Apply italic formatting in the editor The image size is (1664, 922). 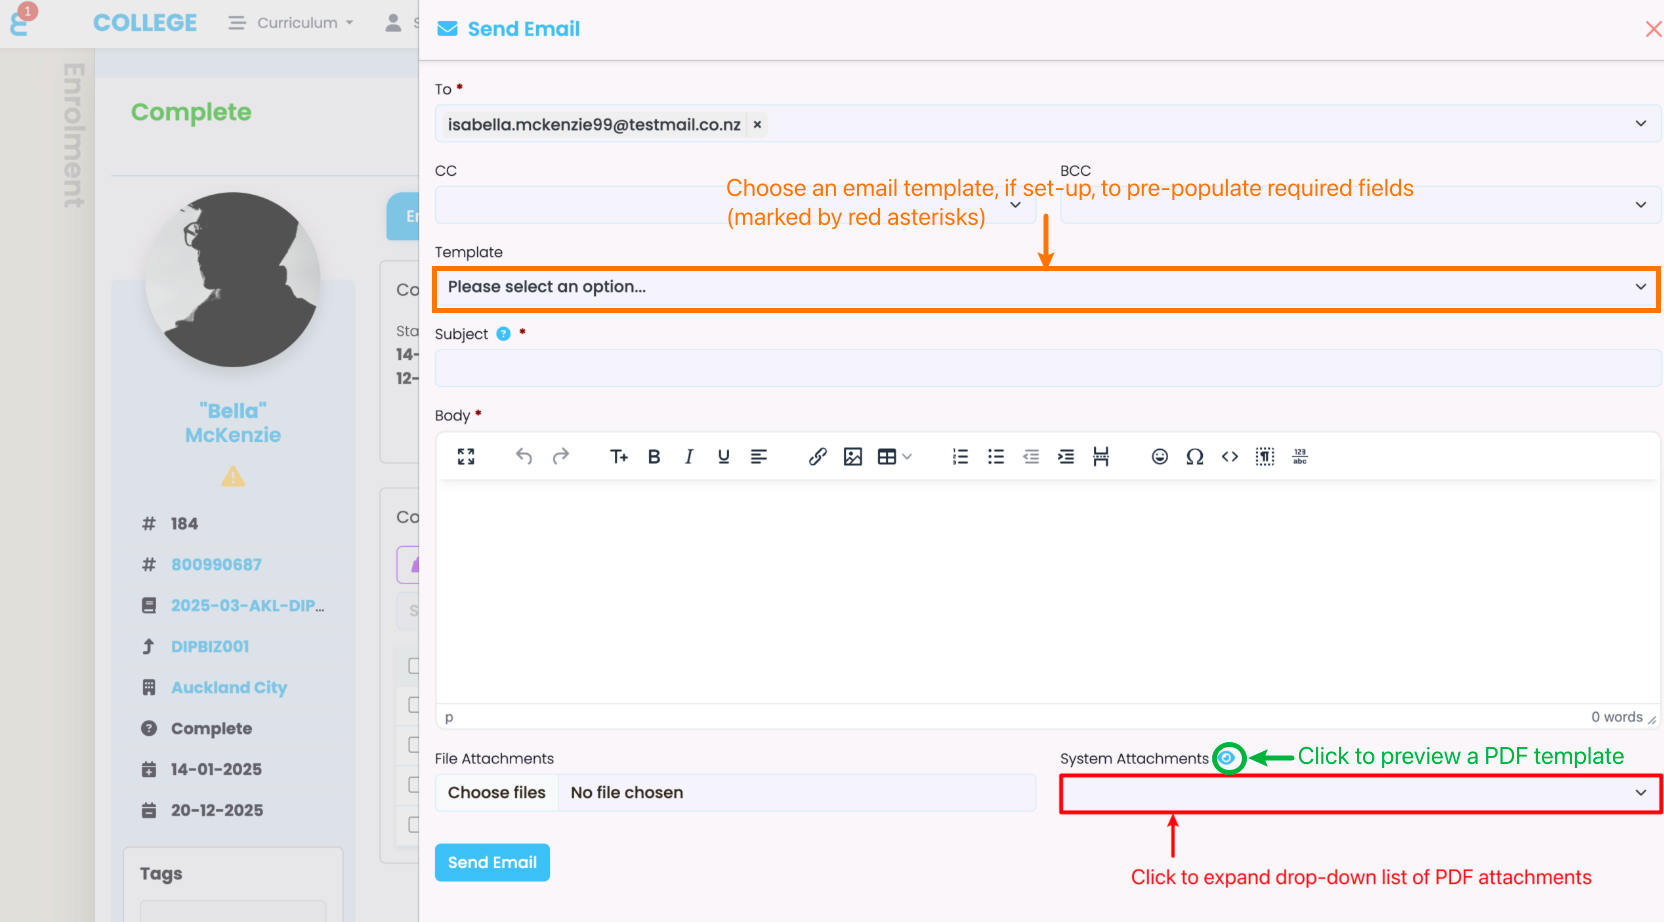click(x=689, y=457)
